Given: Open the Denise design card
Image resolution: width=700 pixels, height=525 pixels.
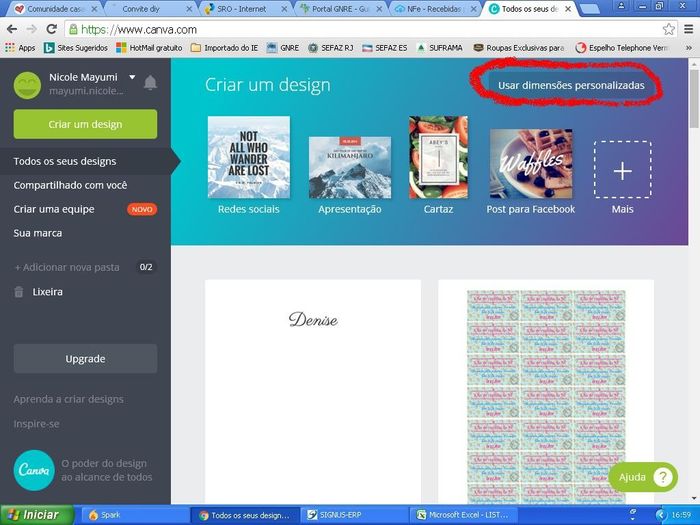Looking at the screenshot, I should pyautogui.click(x=313, y=391).
